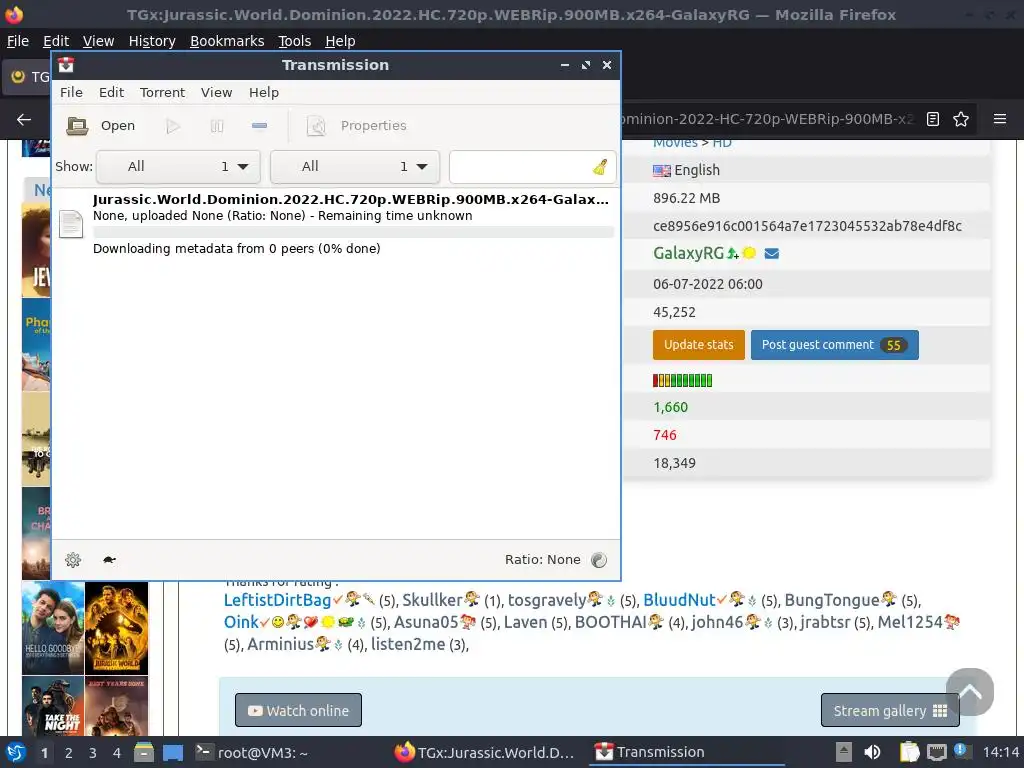The image size is (1024, 768).
Task: Click Post guest comment button
Action: pyautogui.click(x=834, y=345)
